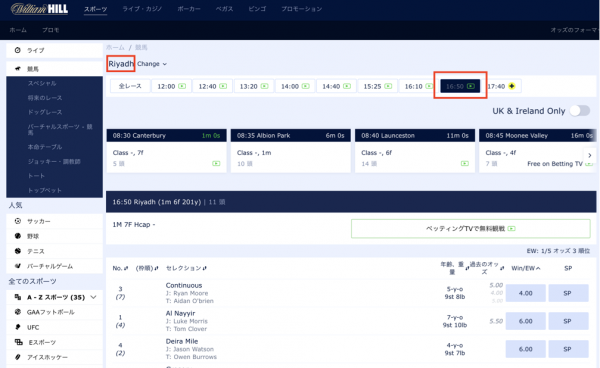Open the プロモーション top navigation tab
The image size is (600, 368).
302,9
